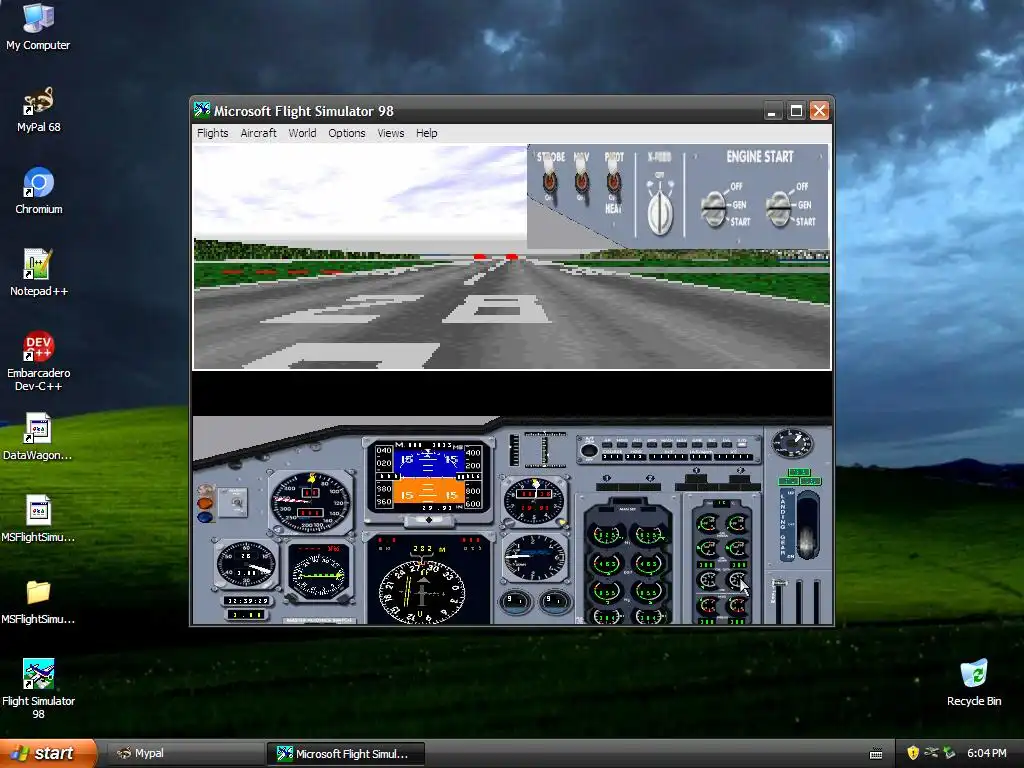The height and width of the screenshot is (768, 1024).
Task: Click the attitude indicator display
Action: coord(428,477)
